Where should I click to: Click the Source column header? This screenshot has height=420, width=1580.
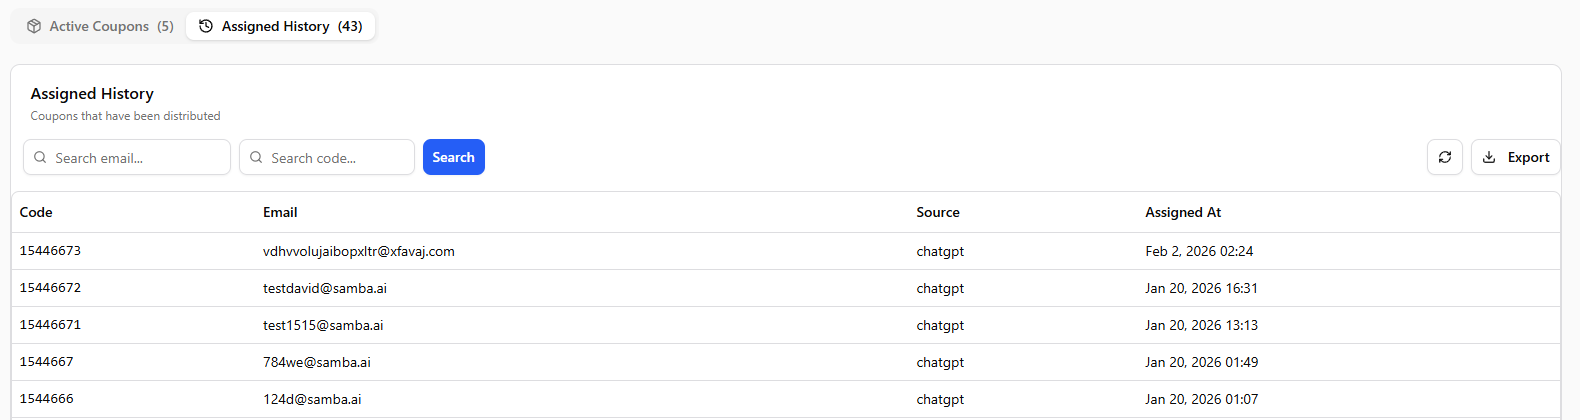click(x=938, y=212)
